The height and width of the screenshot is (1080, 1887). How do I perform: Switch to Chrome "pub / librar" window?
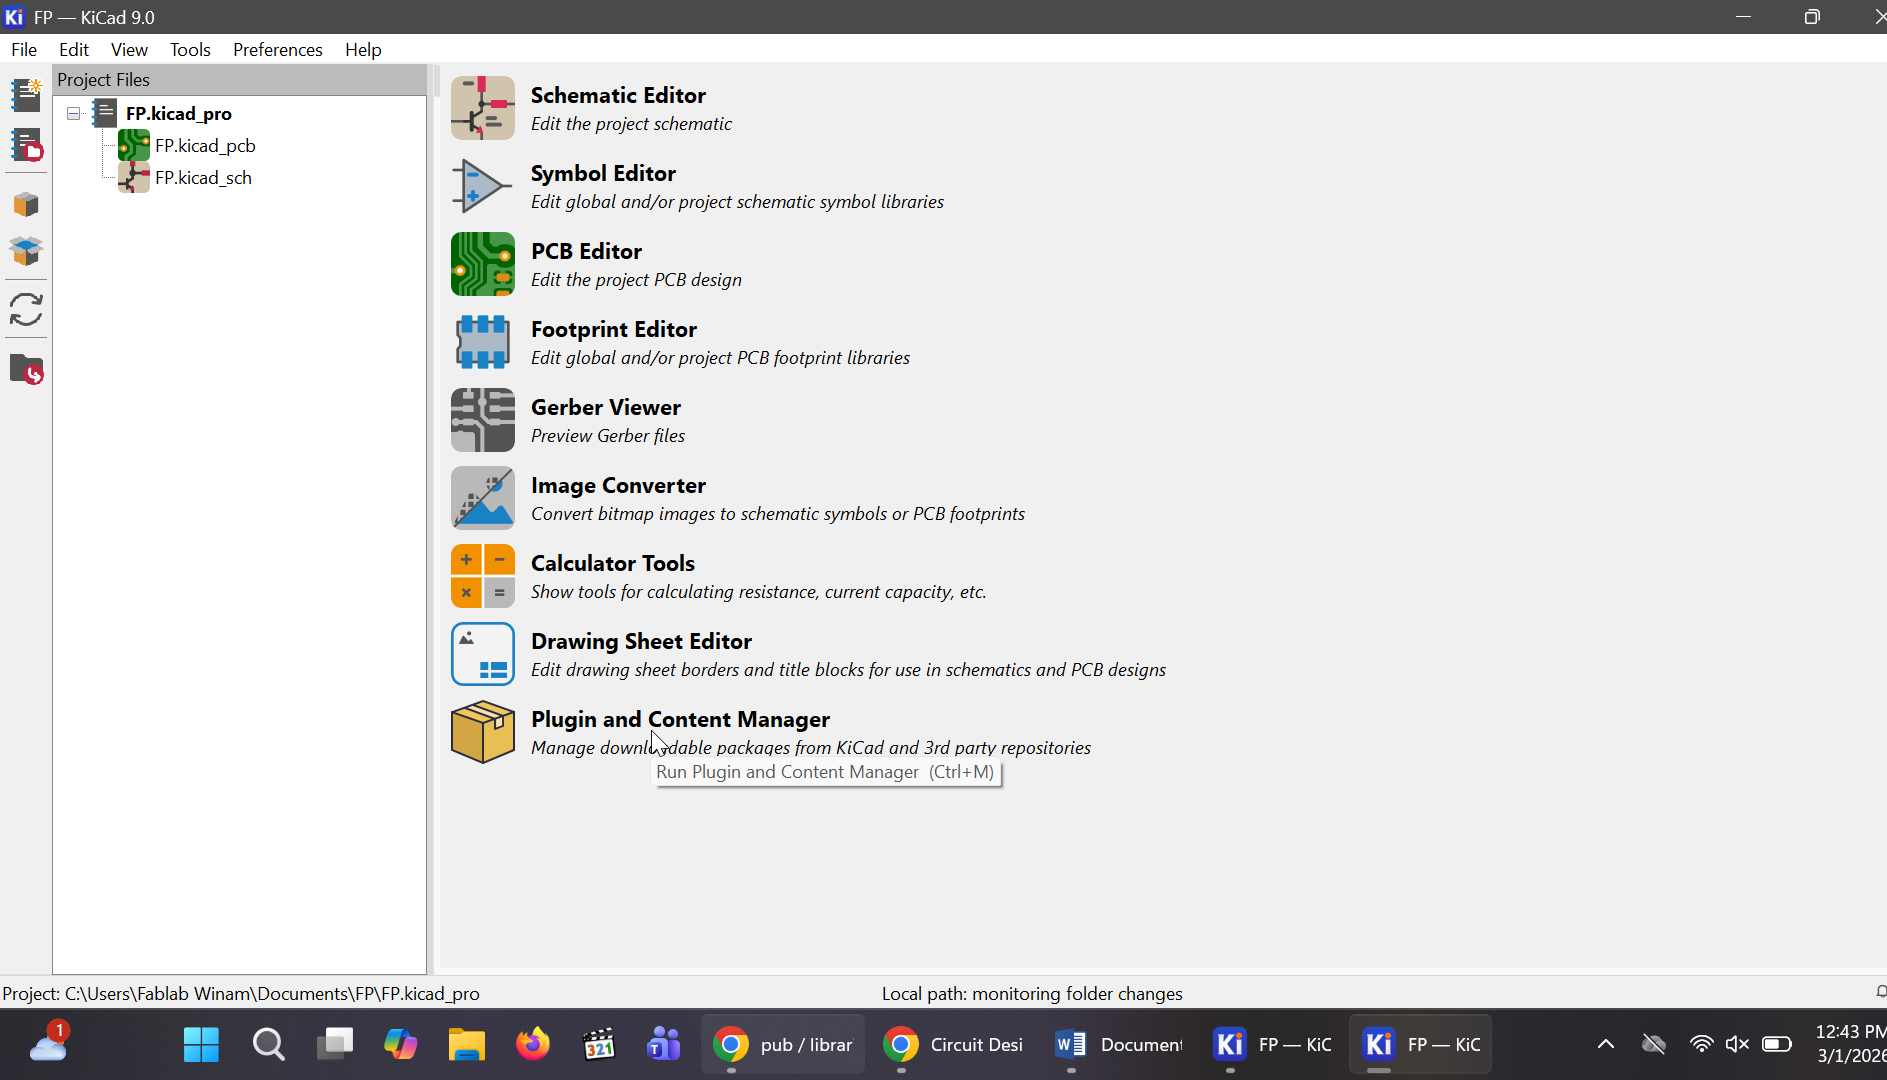tap(783, 1045)
